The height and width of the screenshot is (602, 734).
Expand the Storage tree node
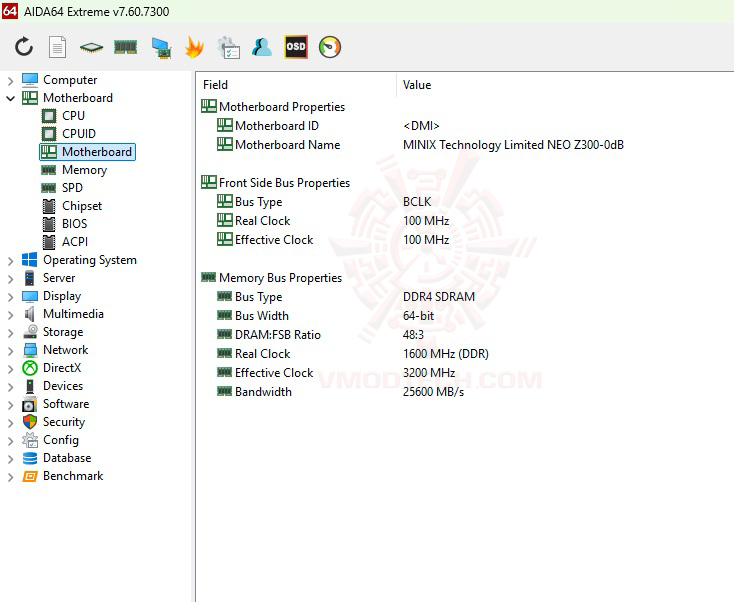click(x=10, y=333)
